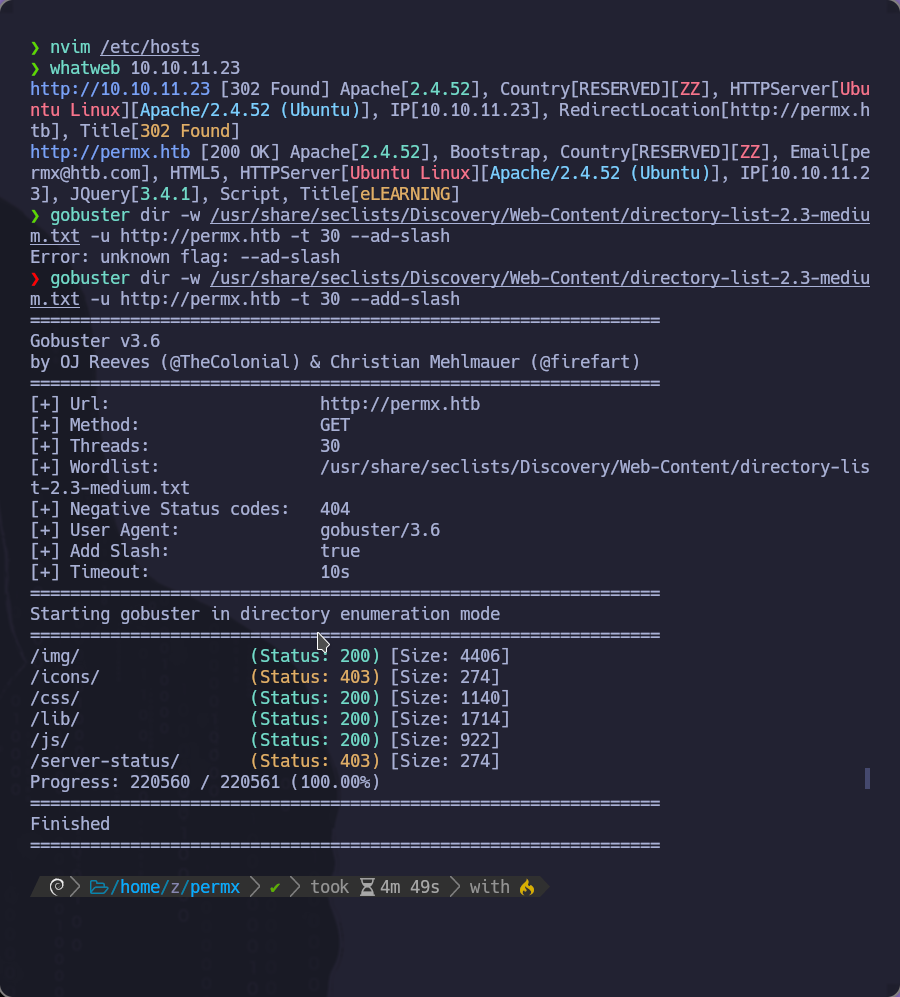Click the "nvim" command text
Screen dimensions: 900x997
70,48
